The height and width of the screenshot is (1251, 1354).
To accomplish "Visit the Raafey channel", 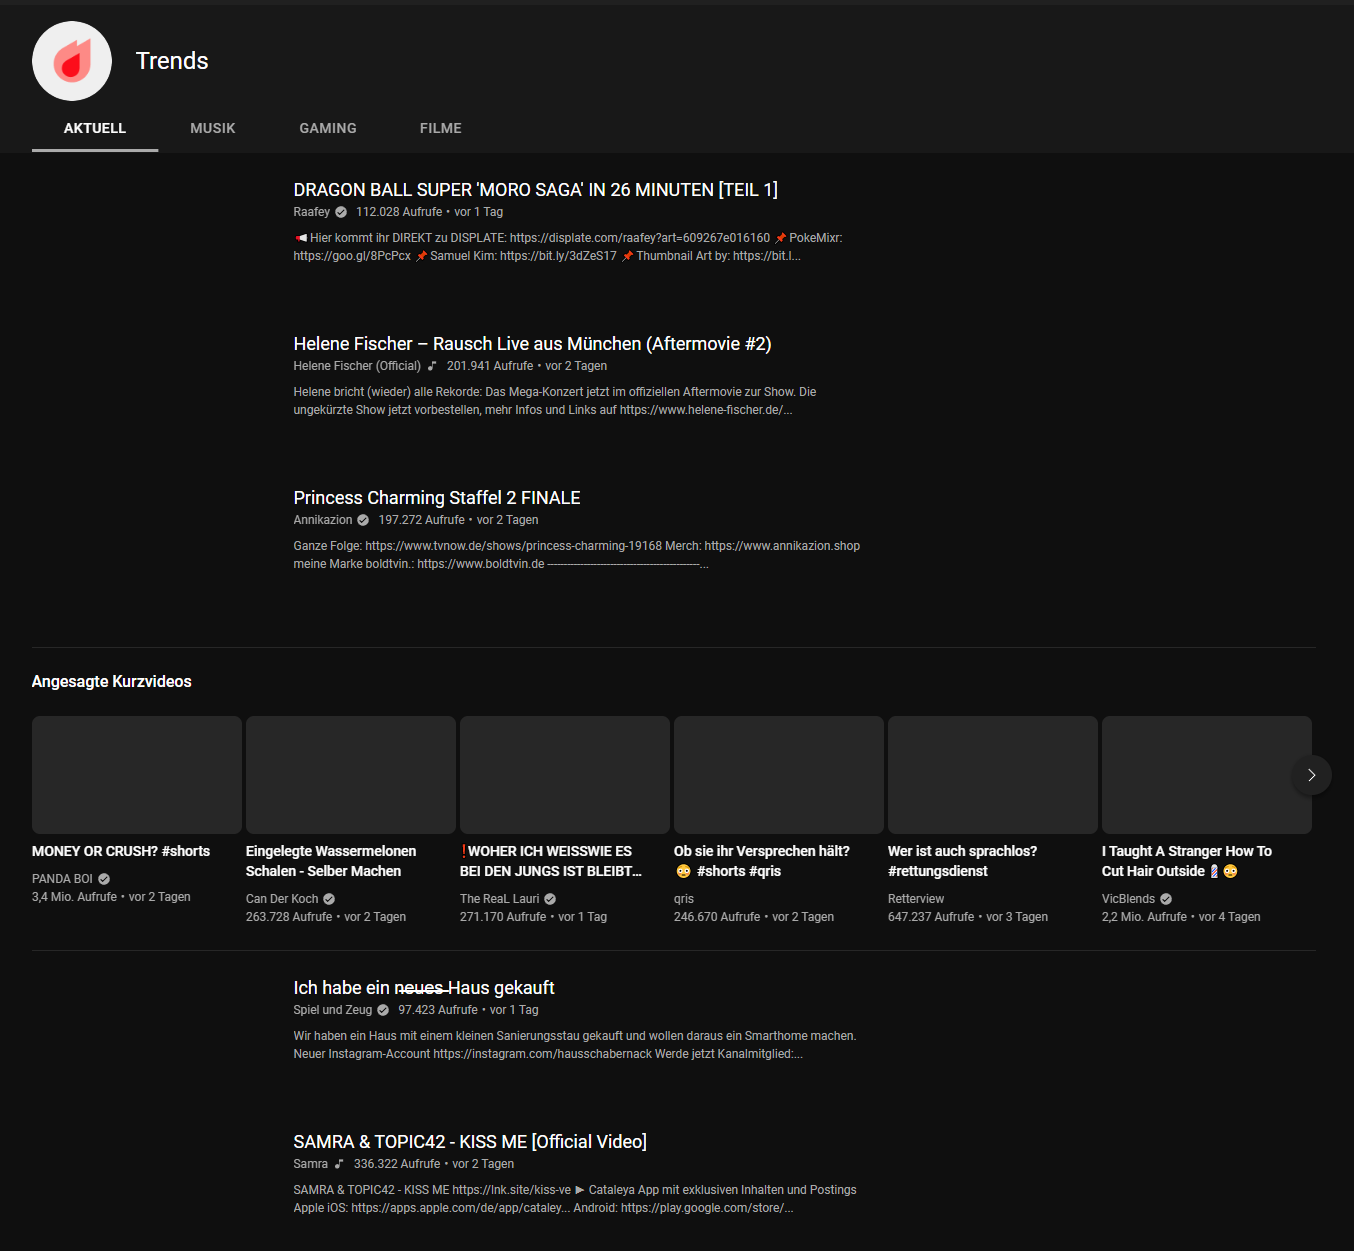I will pos(312,212).
